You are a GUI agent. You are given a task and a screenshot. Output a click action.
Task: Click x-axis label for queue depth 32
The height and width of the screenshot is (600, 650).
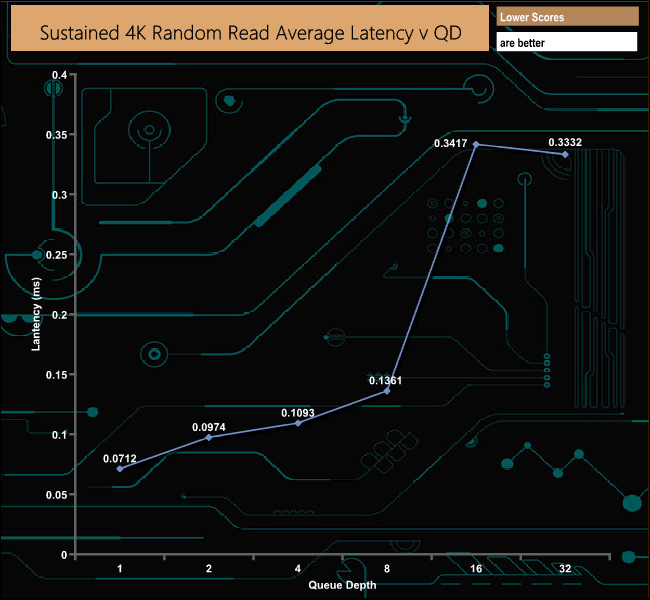pyautogui.click(x=565, y=568)
